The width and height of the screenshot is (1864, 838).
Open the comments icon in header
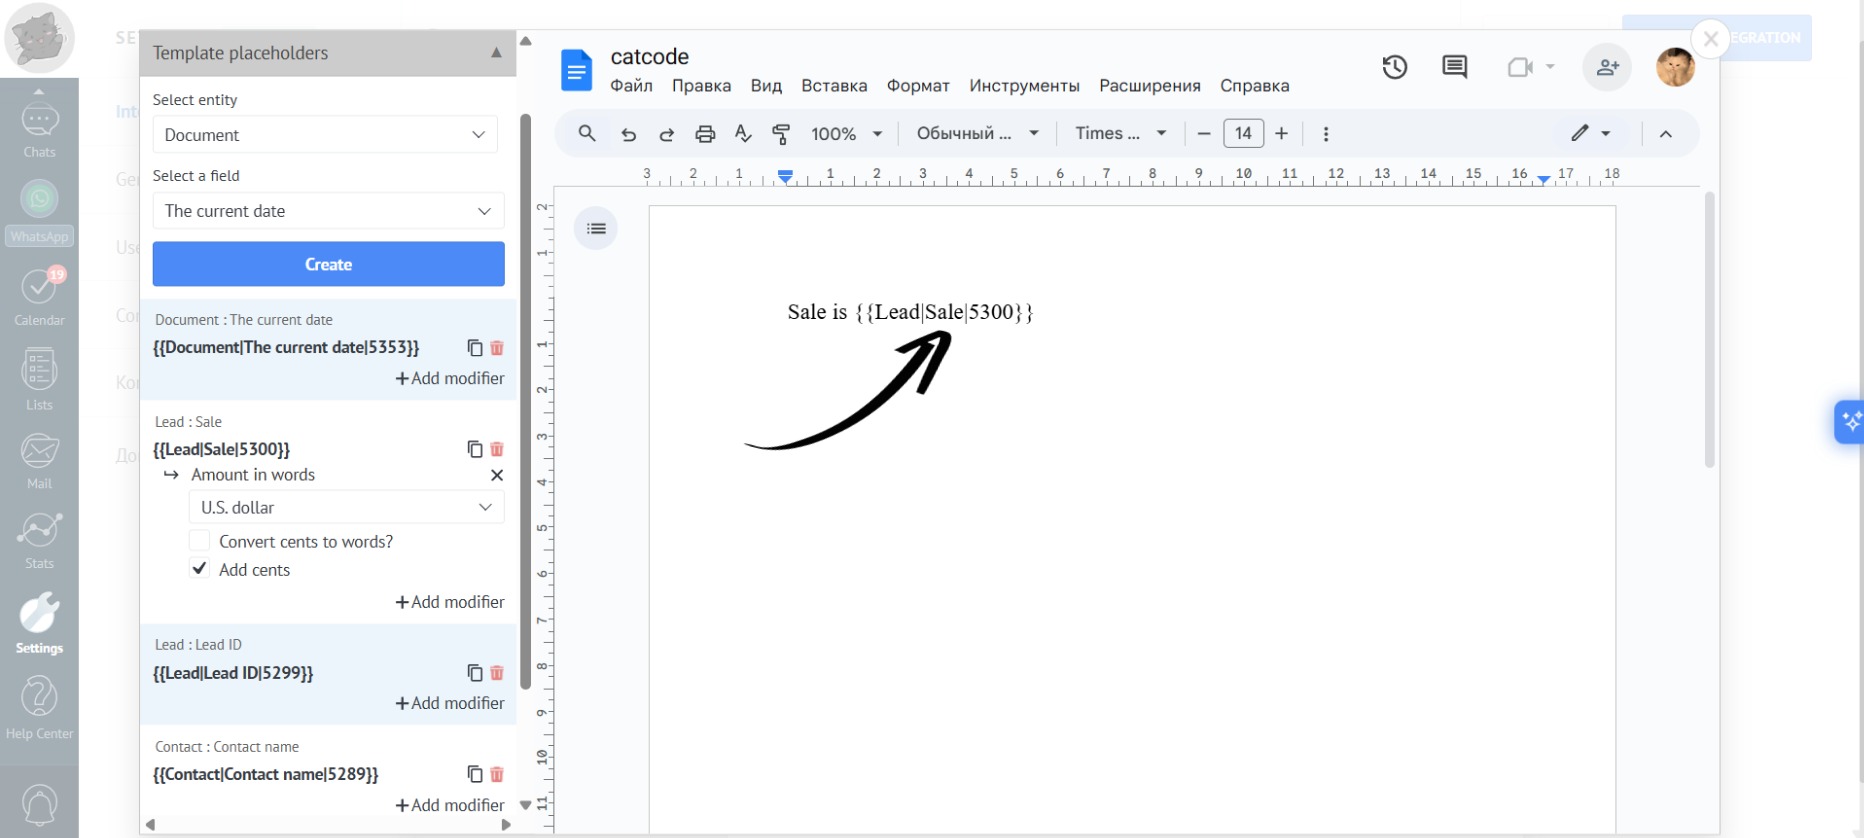[1454, 67]
